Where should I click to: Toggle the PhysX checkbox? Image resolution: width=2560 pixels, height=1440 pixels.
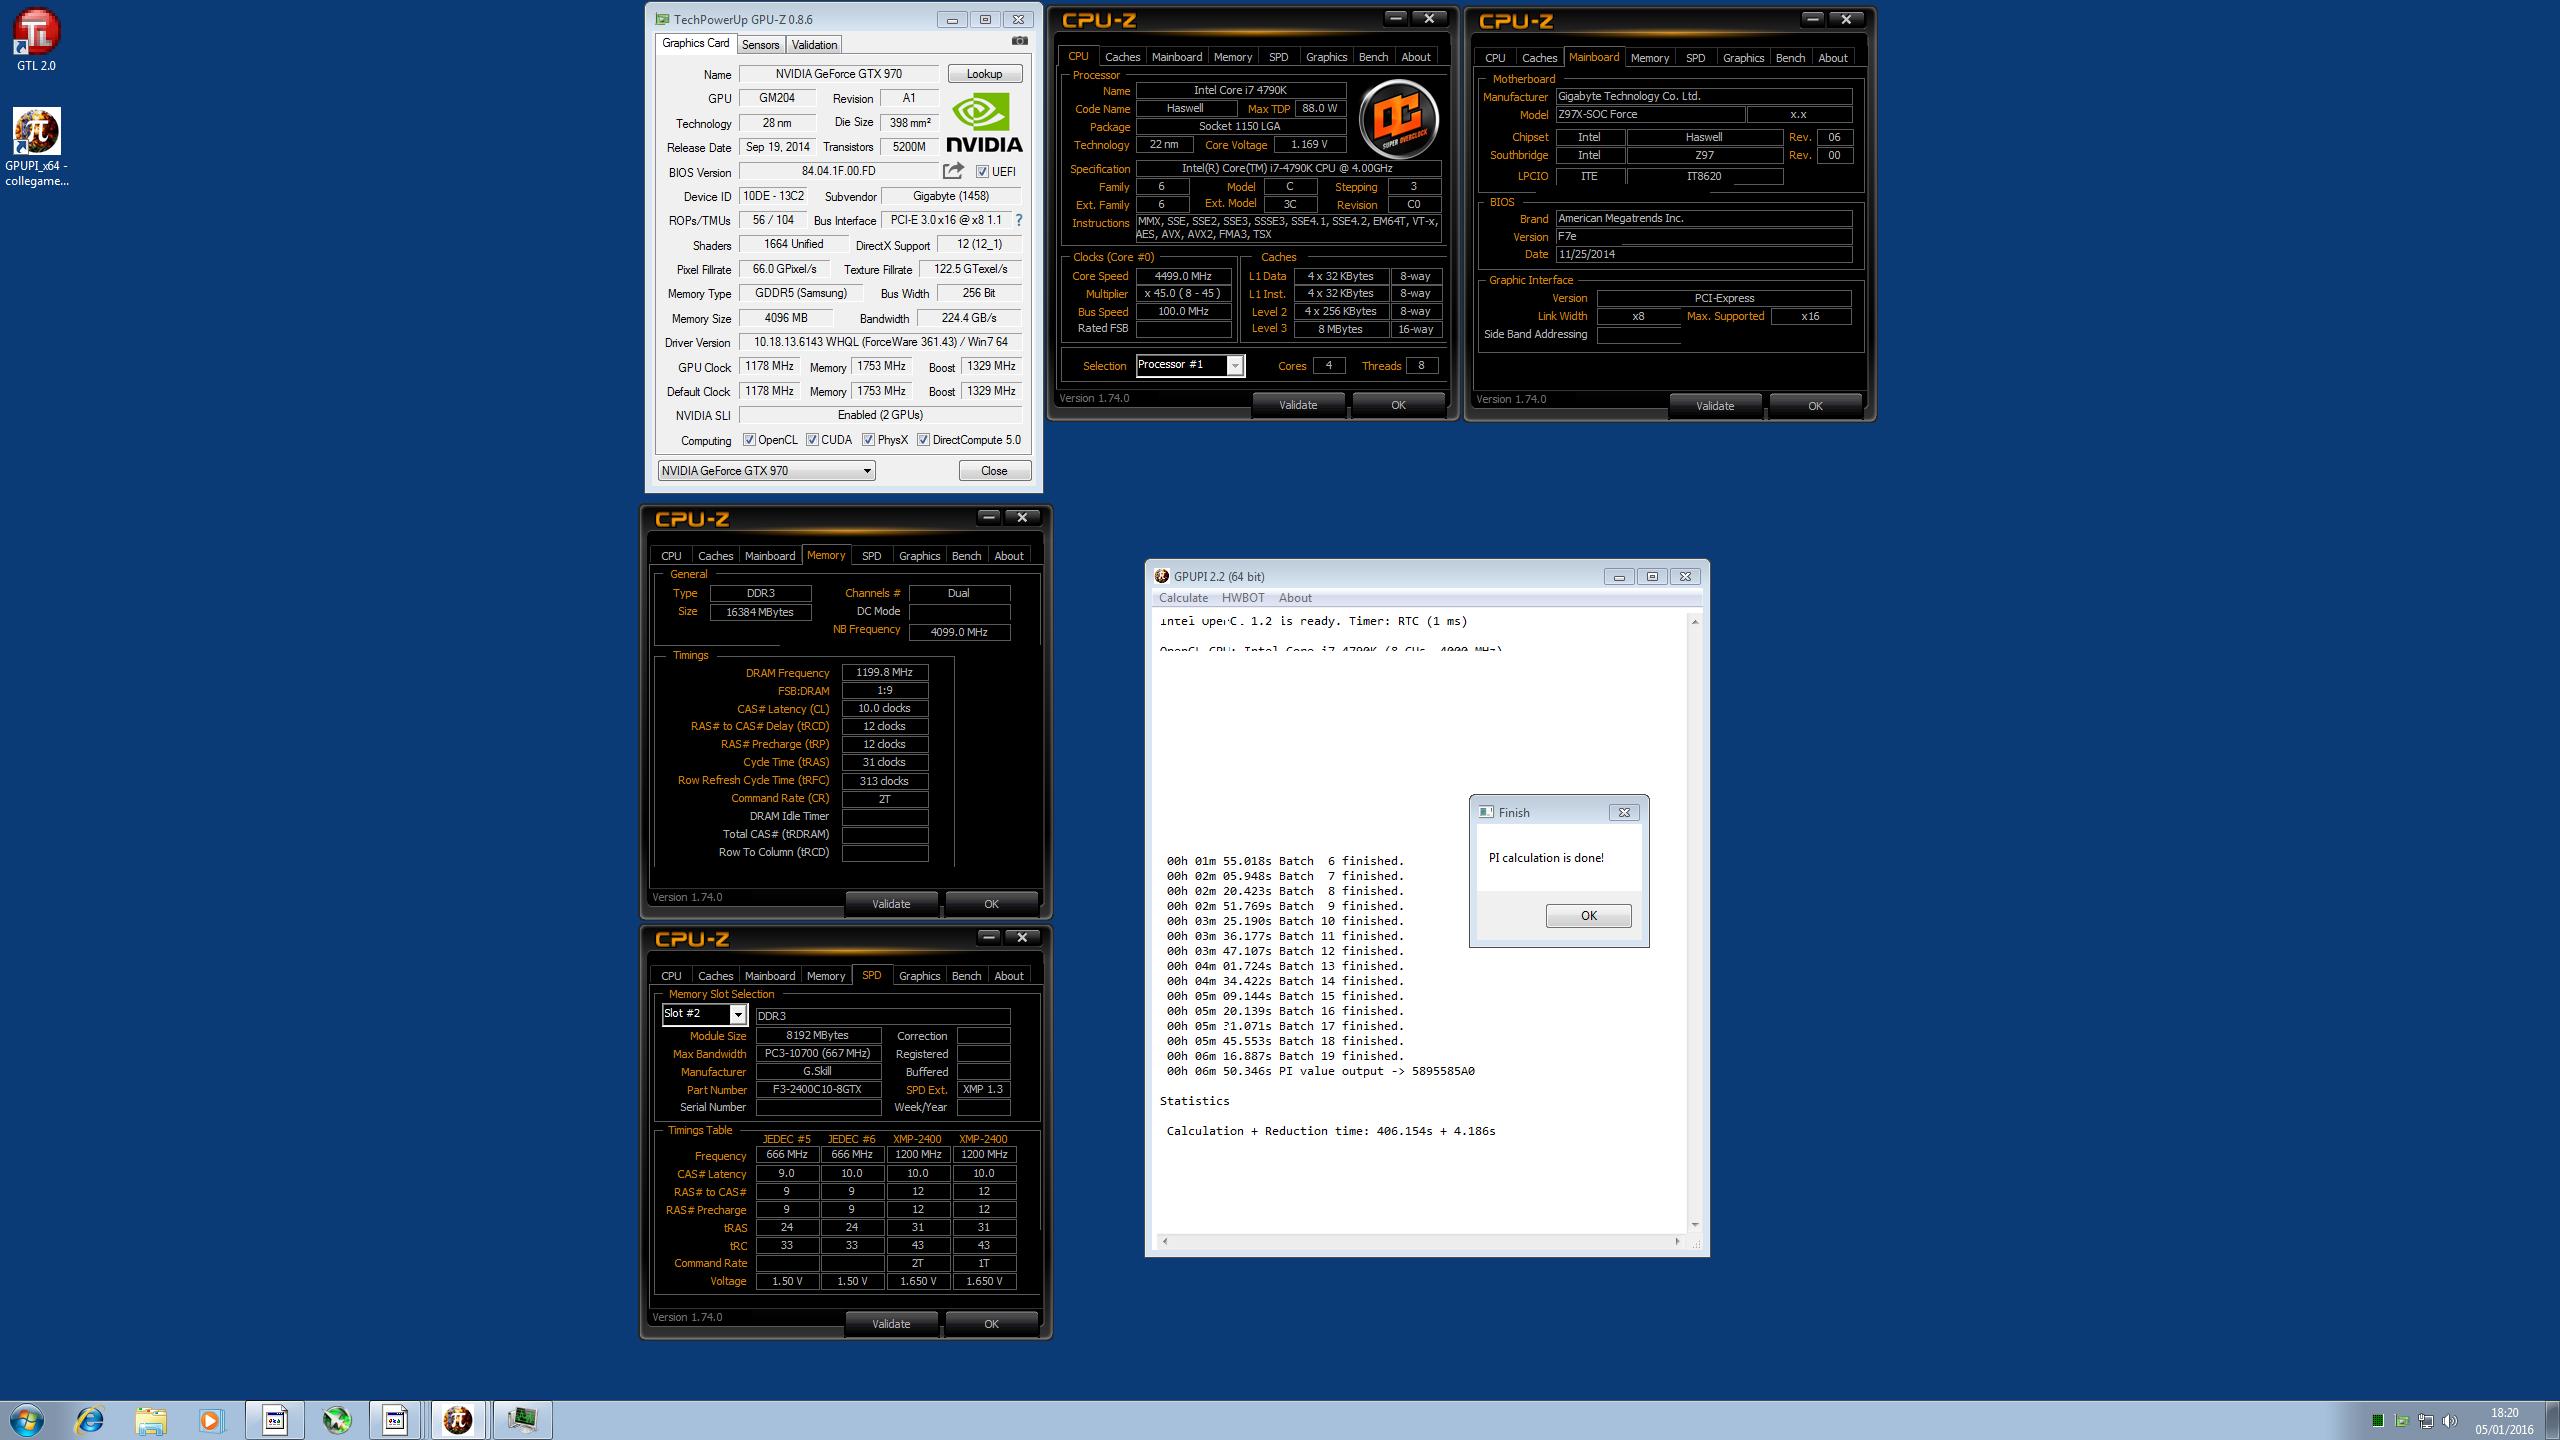pos(868,440)
